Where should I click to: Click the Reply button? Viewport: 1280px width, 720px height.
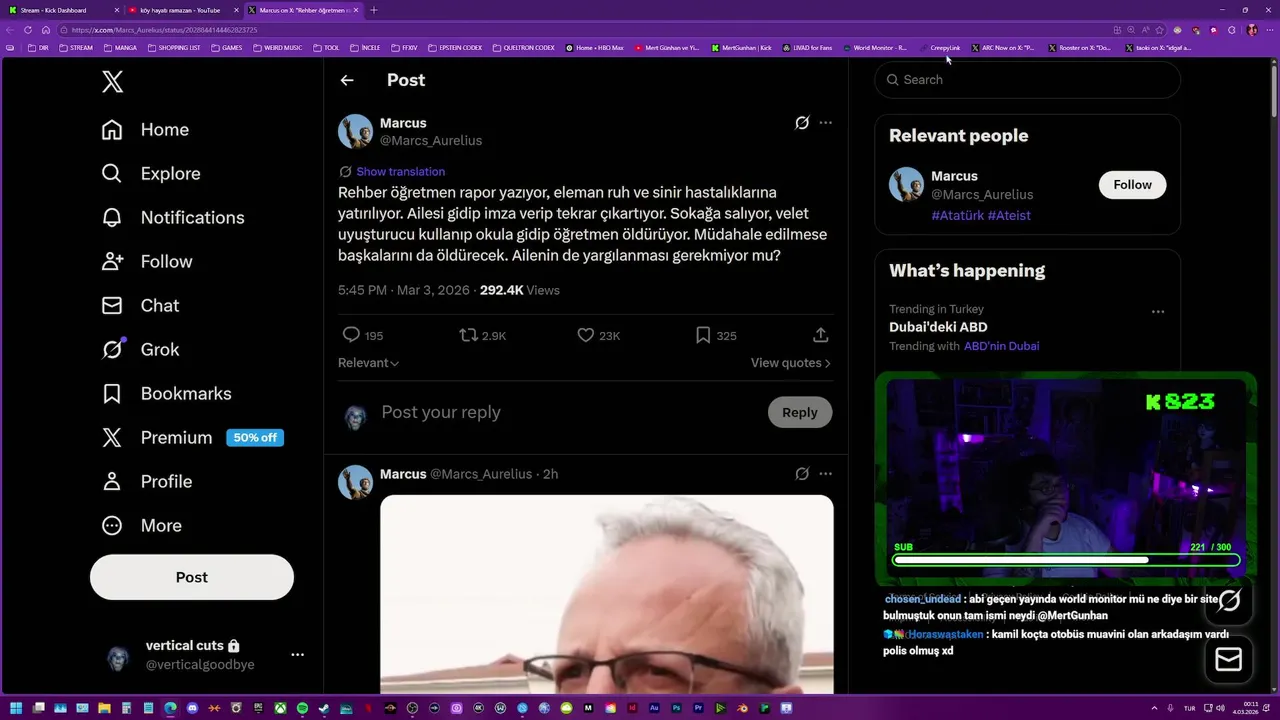[x=800, y=412]
